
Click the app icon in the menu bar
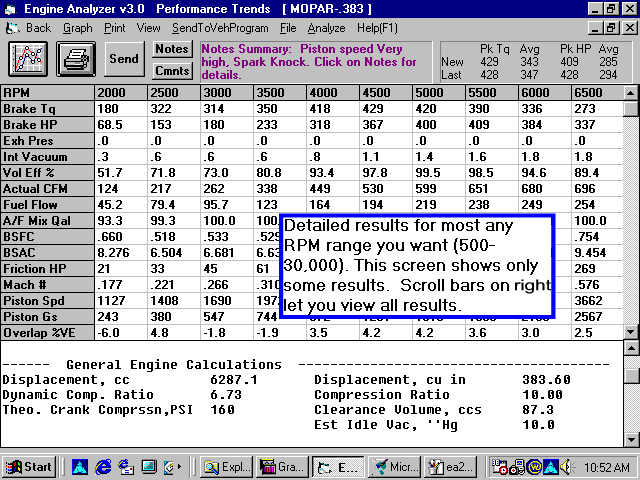(12, 28)
